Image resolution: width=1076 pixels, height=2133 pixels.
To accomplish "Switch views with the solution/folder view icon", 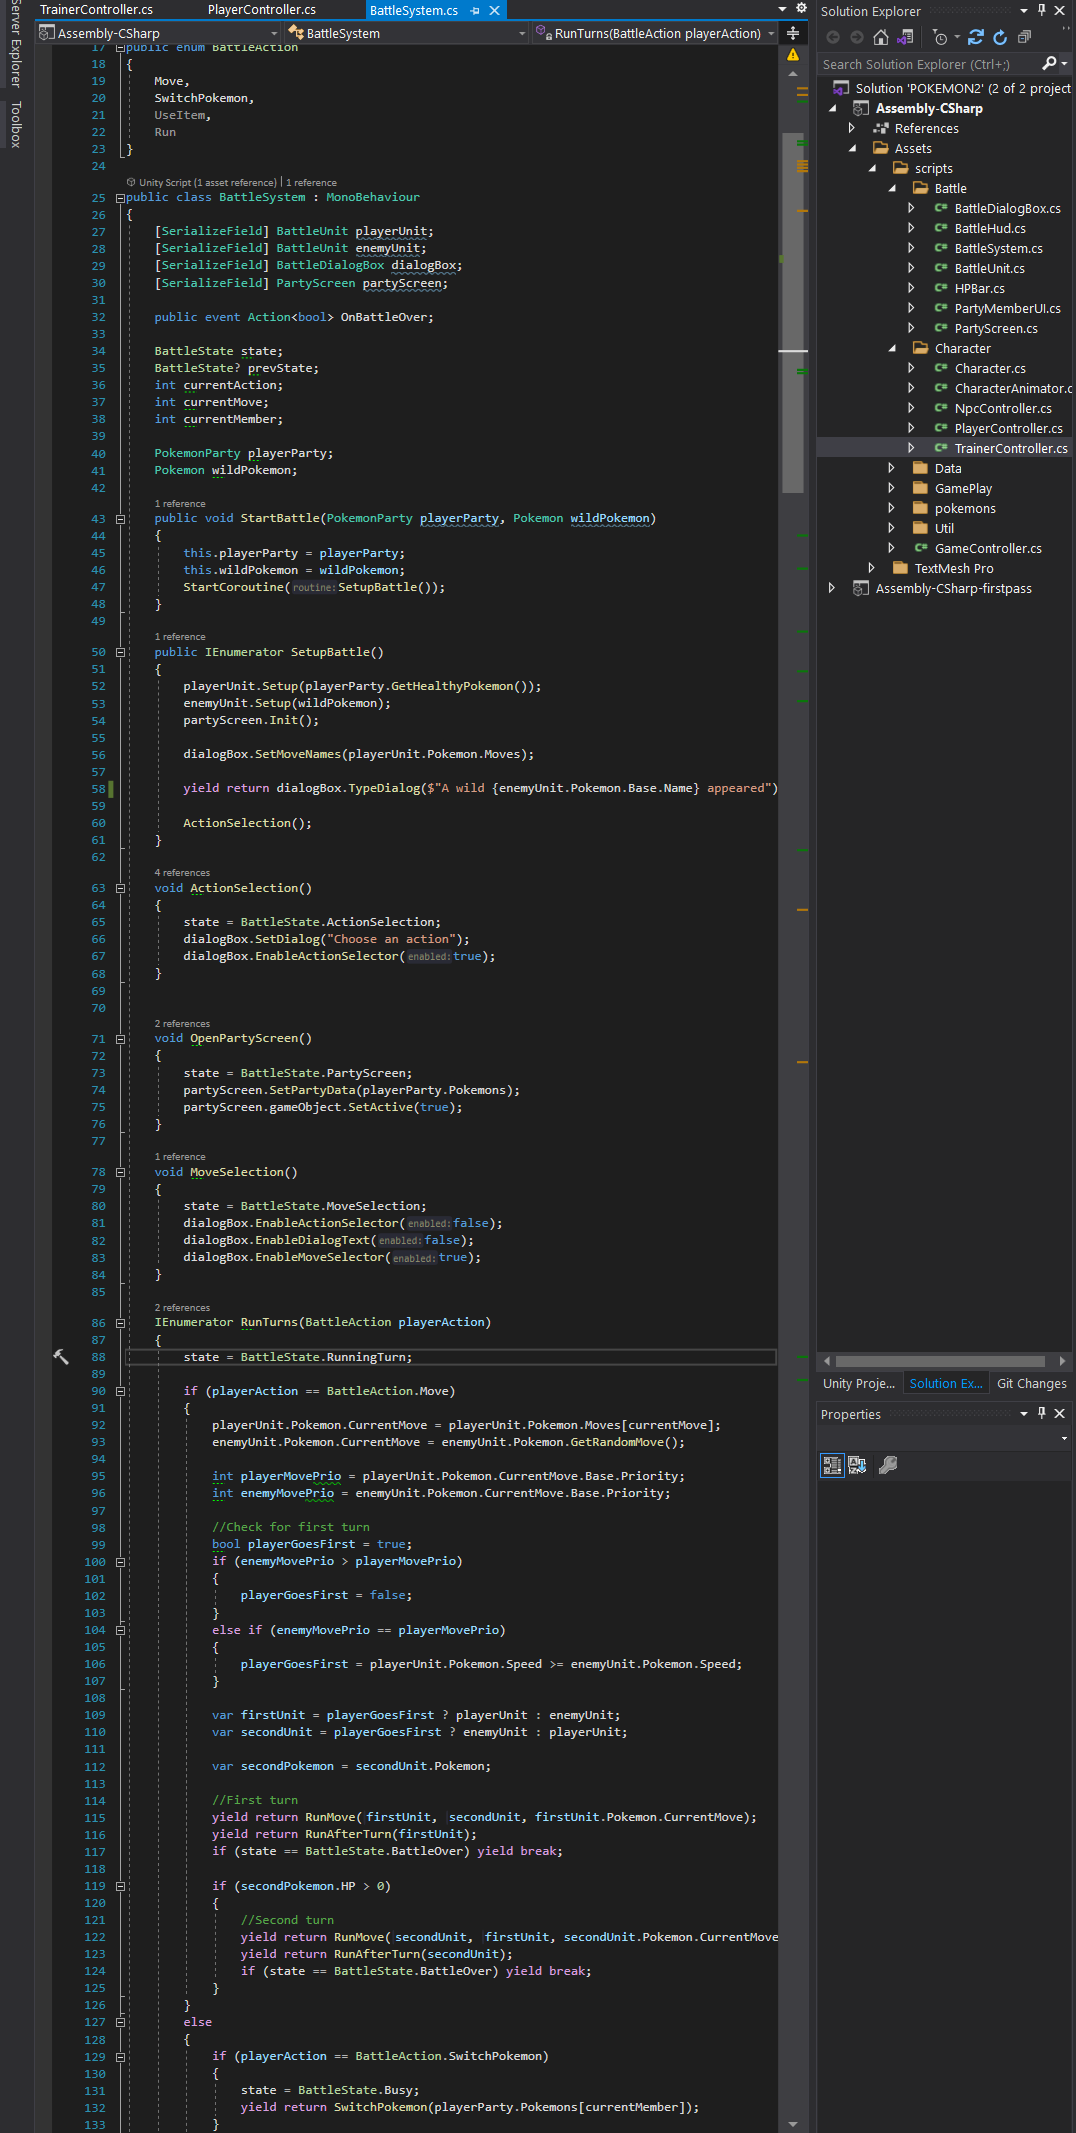I will click(x=905, y=37).
